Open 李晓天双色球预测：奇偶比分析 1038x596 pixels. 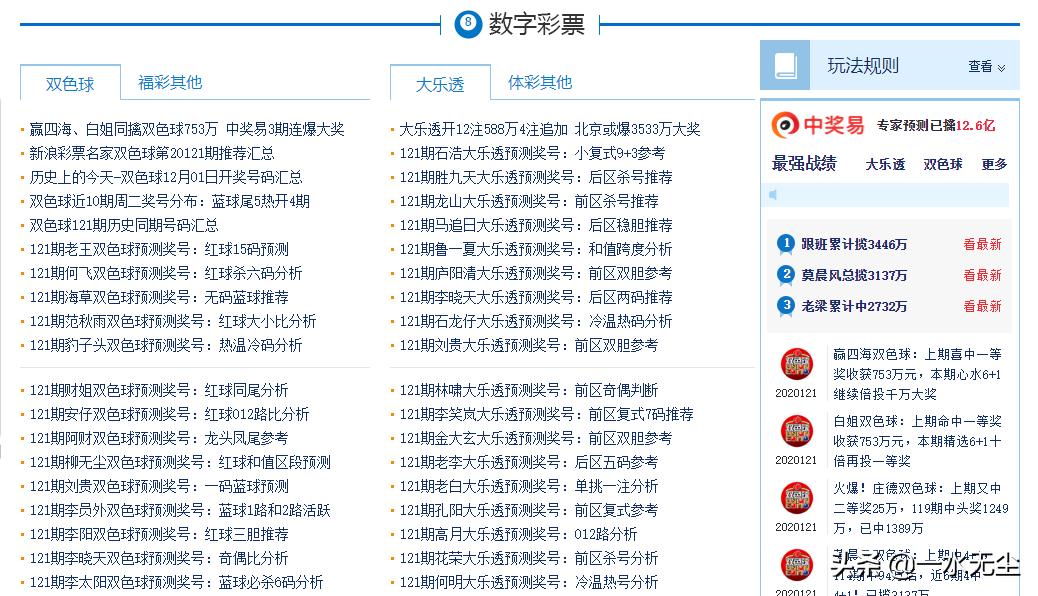[x=159, y=558]
